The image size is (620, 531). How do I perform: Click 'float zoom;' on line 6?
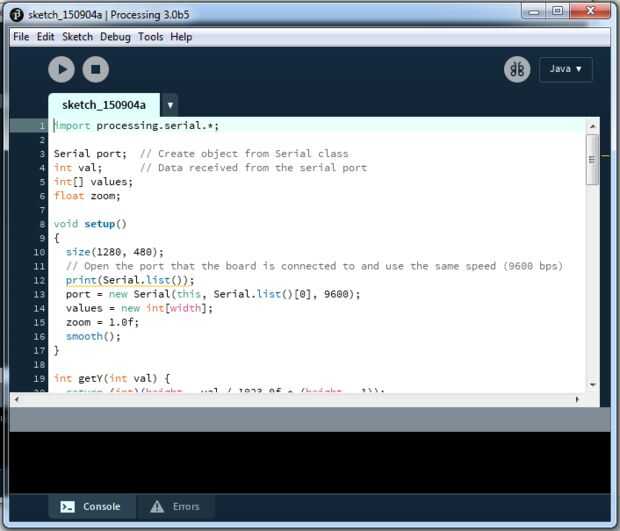[87, 196]
